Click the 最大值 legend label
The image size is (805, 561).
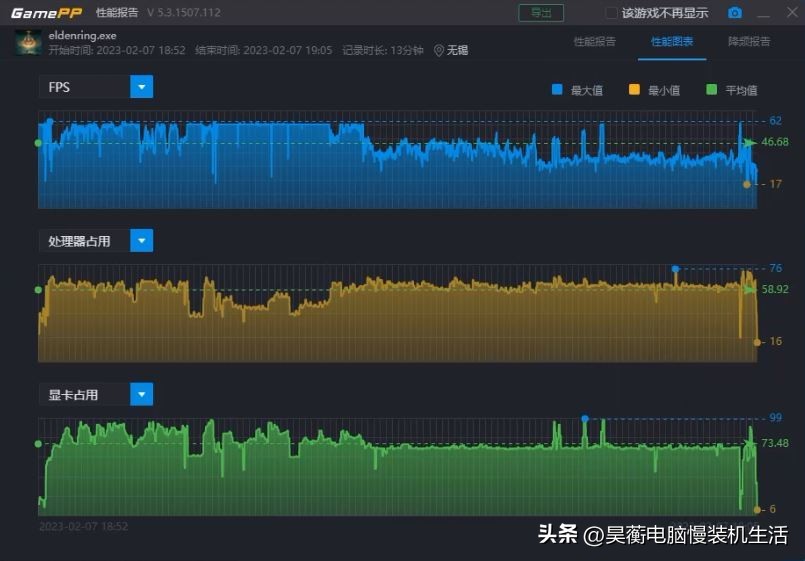pyautogui.click(x=587, y=90)
